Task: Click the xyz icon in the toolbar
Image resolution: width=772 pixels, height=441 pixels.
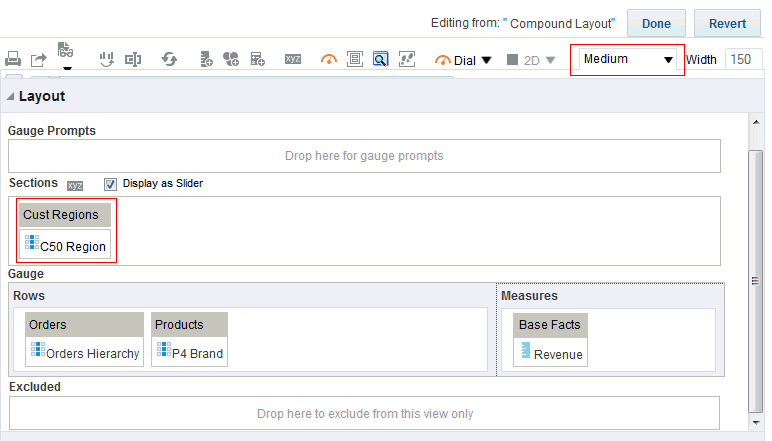Action: point(293,60)
